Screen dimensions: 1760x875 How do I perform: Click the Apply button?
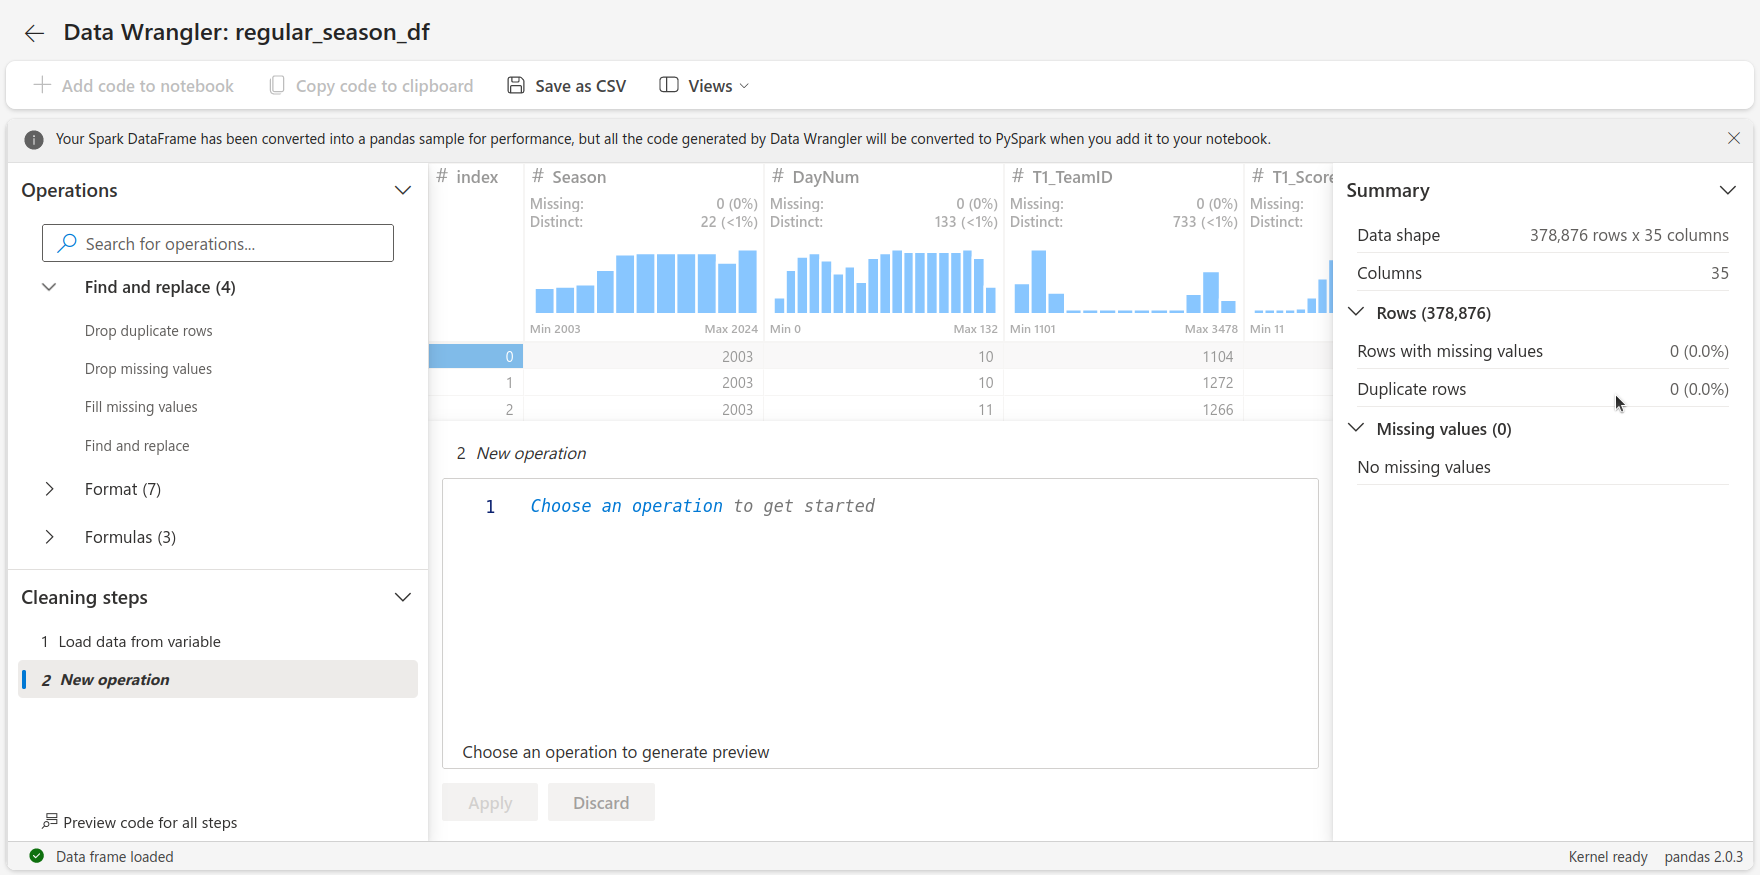(x=490, y=803)
